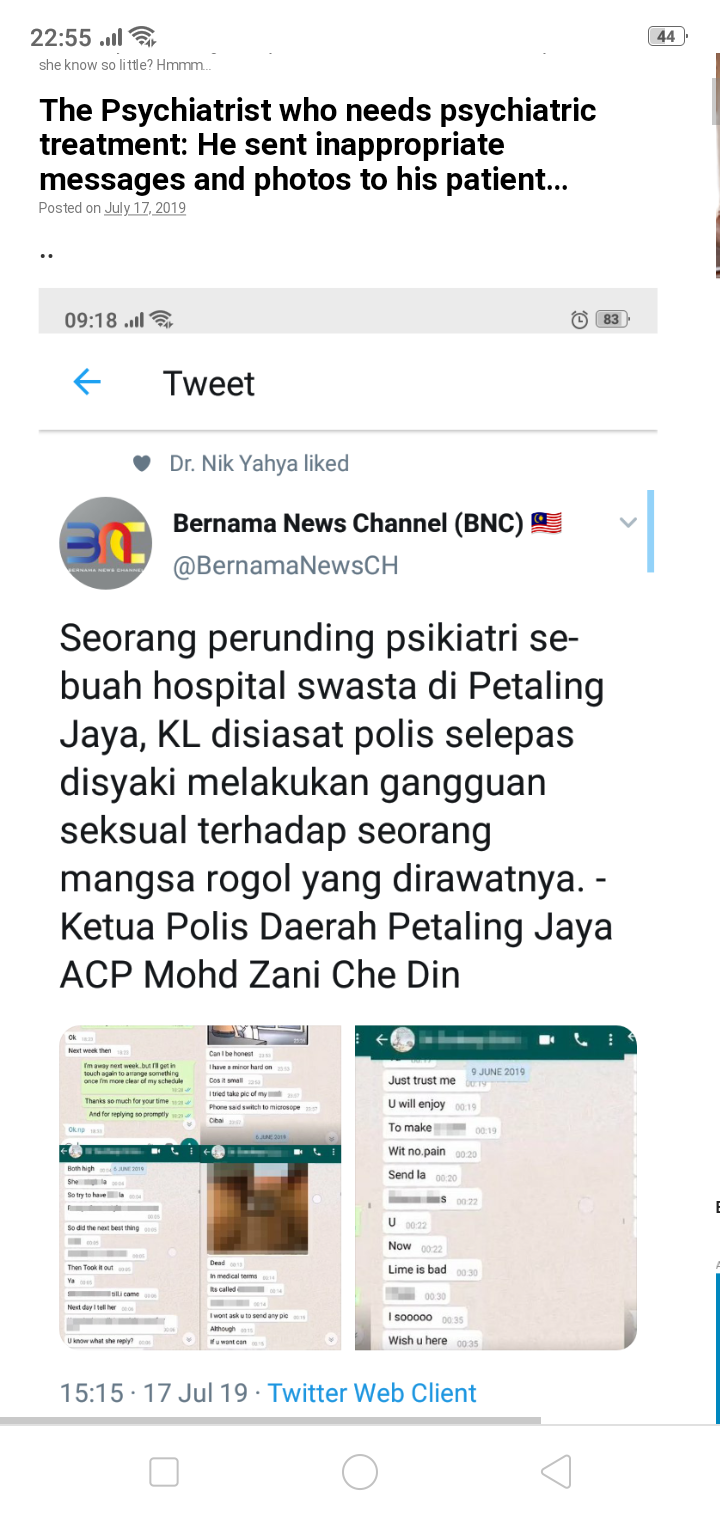Tap the blue back arrow beside Tweet

[87, 382]
